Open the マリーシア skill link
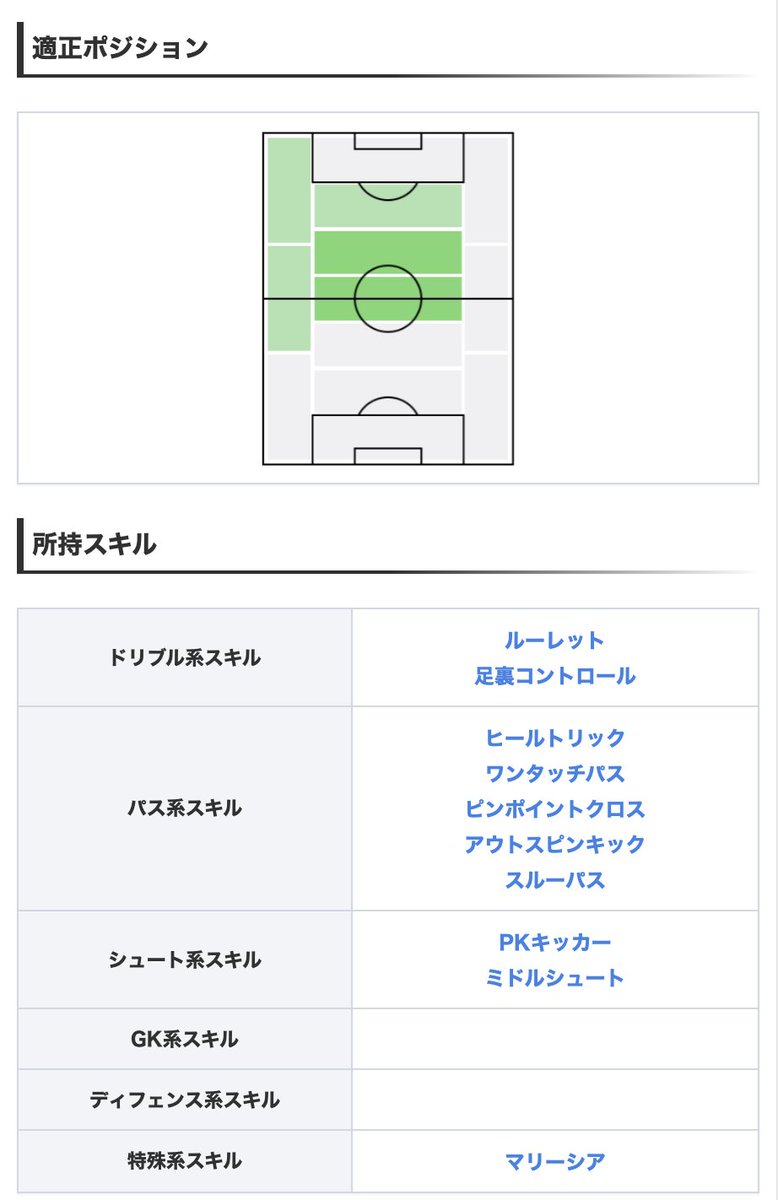The width and height of the screenshot is (778, 1200). (555, 1162)
